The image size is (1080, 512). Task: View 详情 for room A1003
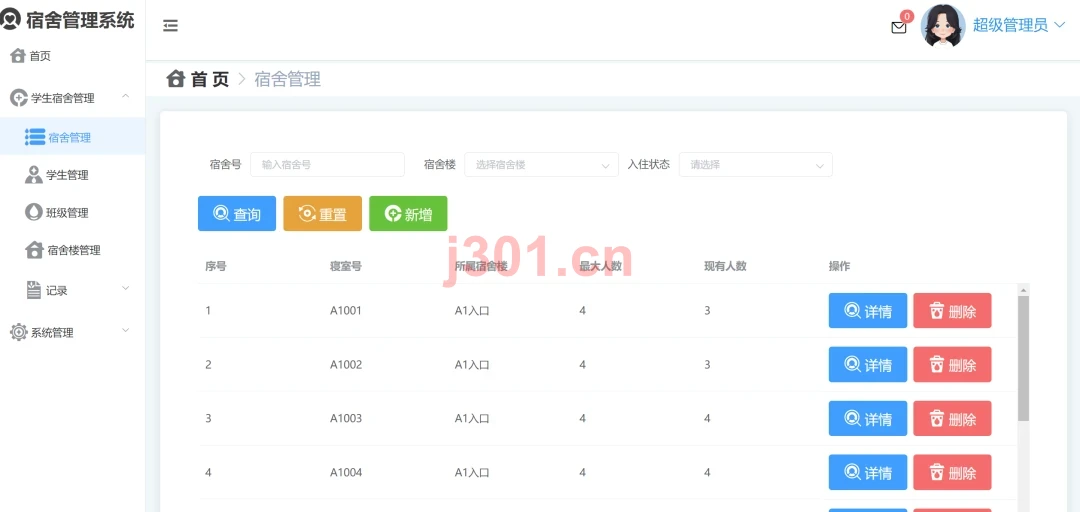click(868, 418)
